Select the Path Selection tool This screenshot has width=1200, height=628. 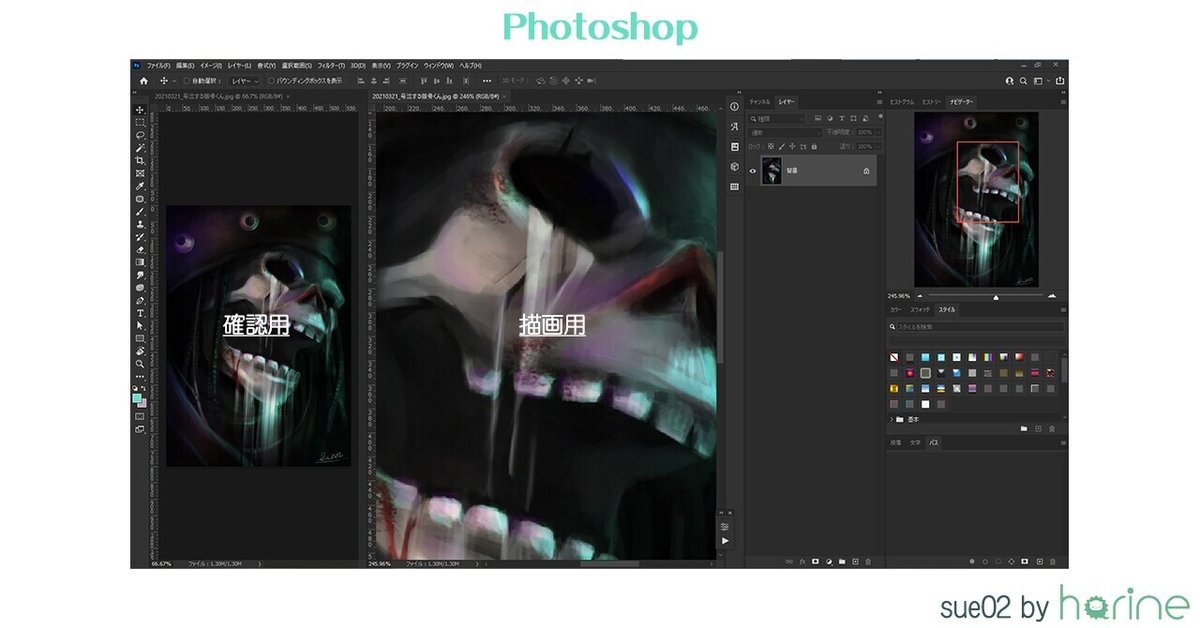[140, 326]
